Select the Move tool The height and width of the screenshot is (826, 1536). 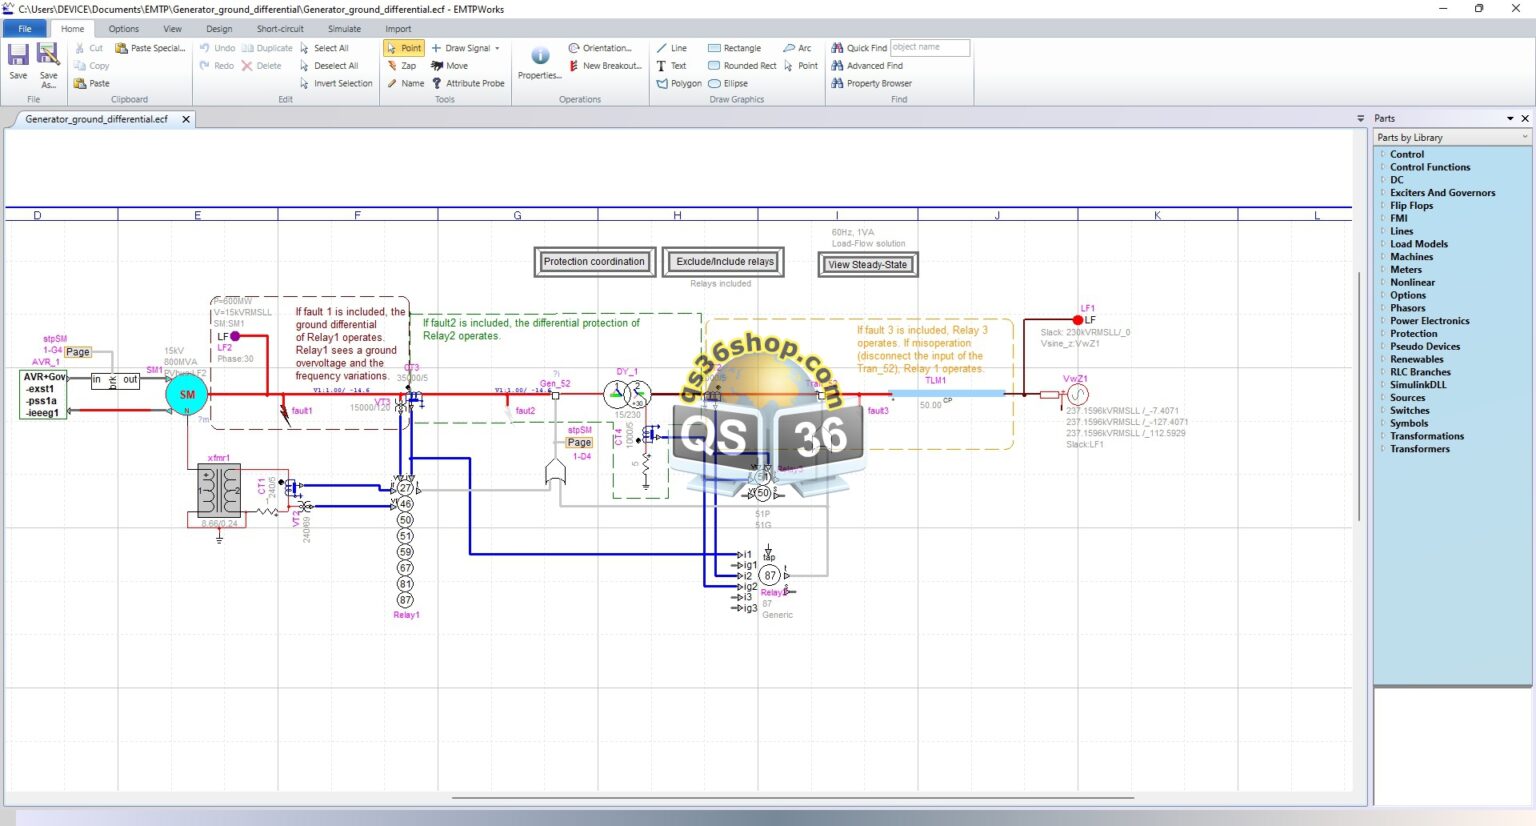pyautogui.click(x=454, y=65)
